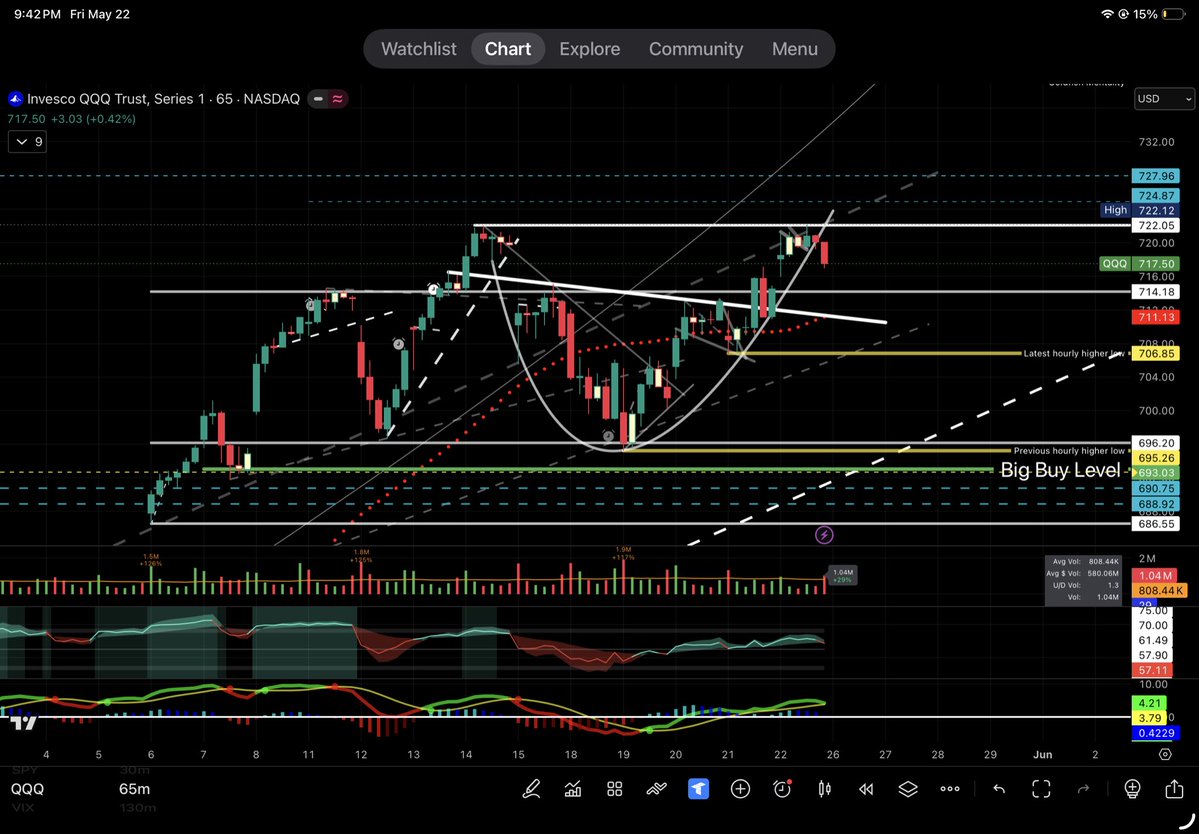Image resolution: width=1199 pixels, height=834 pixels.
Task: Select Previous hourly higher low annotation
Action: tap(1069, 451)
